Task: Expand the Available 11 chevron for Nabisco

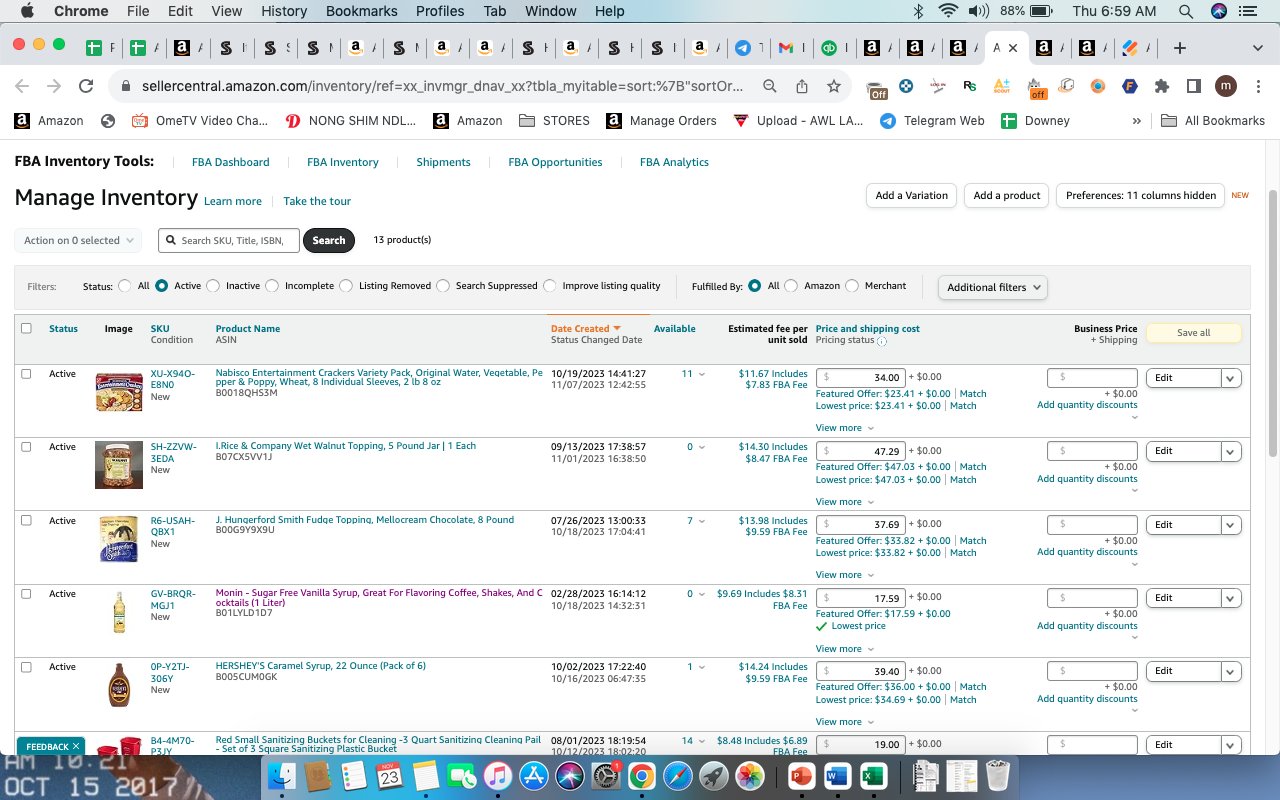Action: (701, 374)
